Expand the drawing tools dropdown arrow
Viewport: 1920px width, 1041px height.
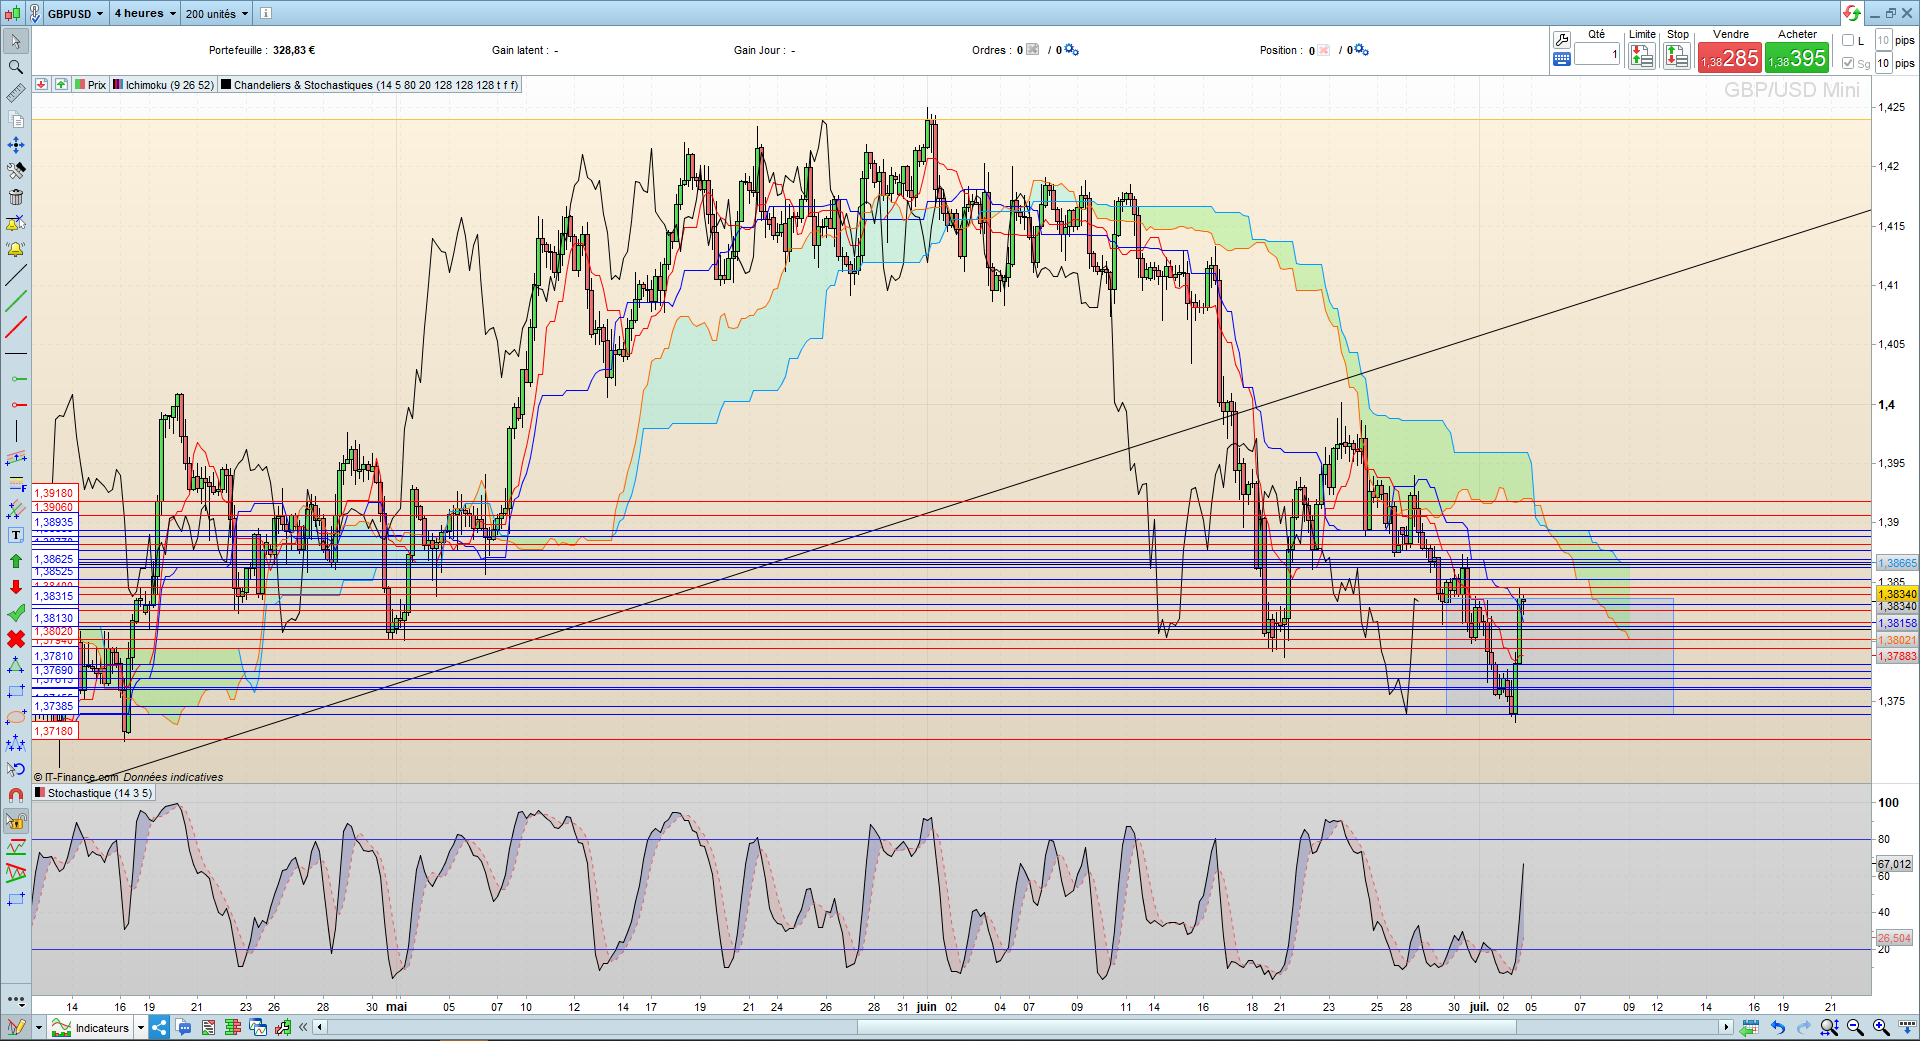[x=38, y=1027]
